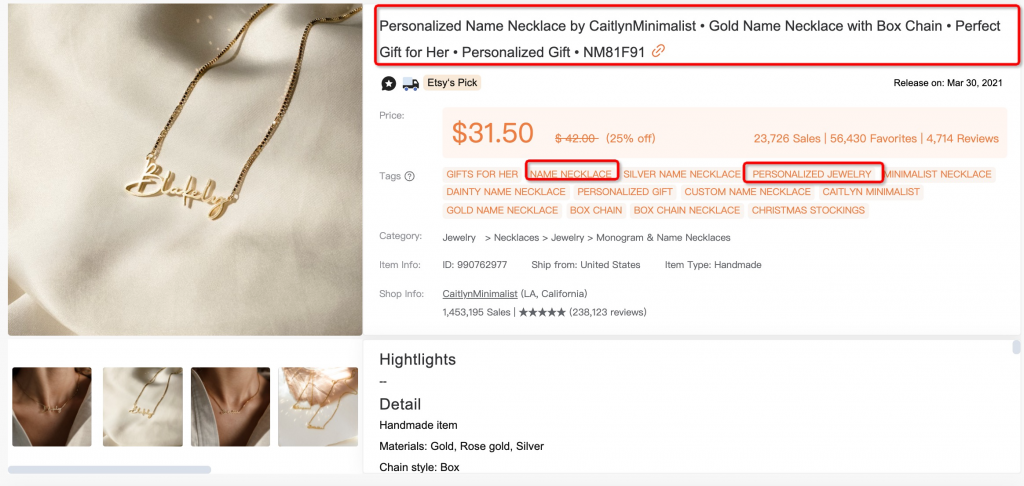
Task: Select the NAME NECKLACE tag
Action: 571,174
